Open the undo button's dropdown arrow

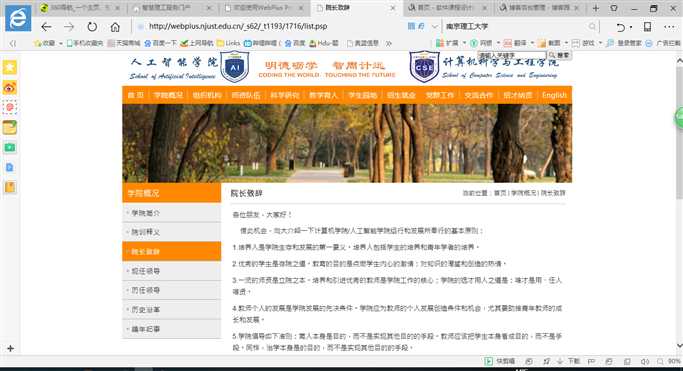pos(631,27)
